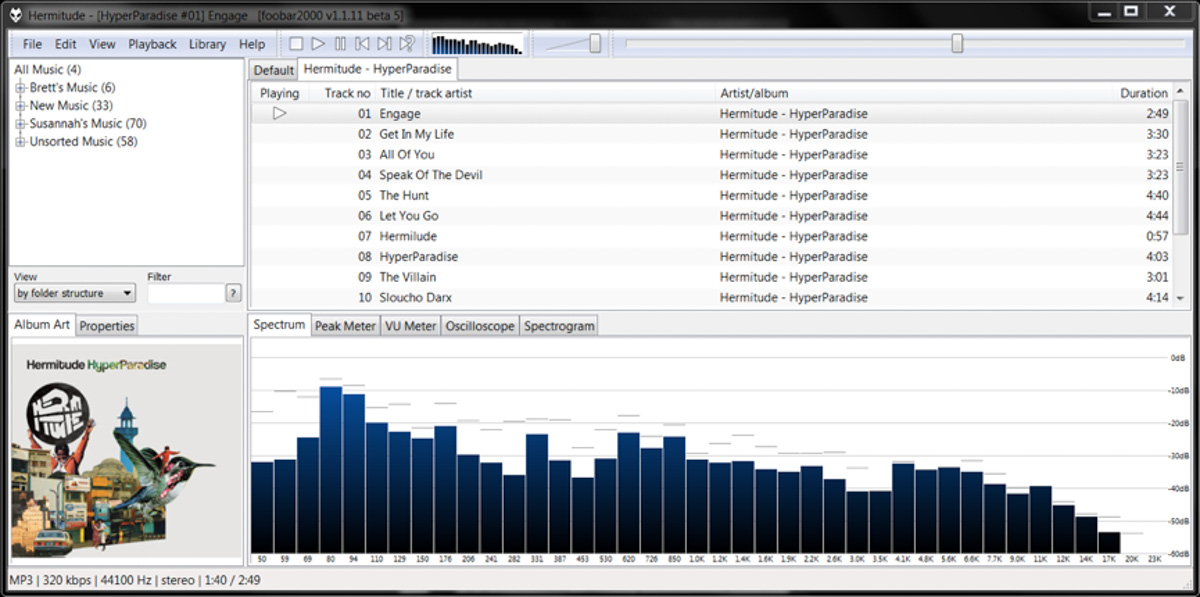Click inside the Filter text field

(x=185, y=293)
